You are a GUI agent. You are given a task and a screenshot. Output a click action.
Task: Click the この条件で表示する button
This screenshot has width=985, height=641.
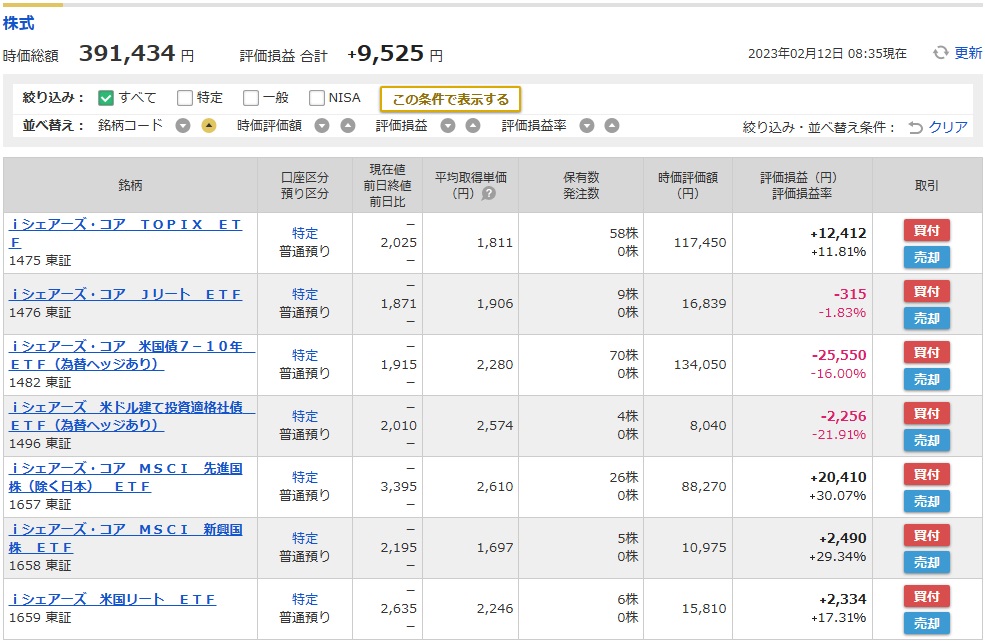point(450,99)
